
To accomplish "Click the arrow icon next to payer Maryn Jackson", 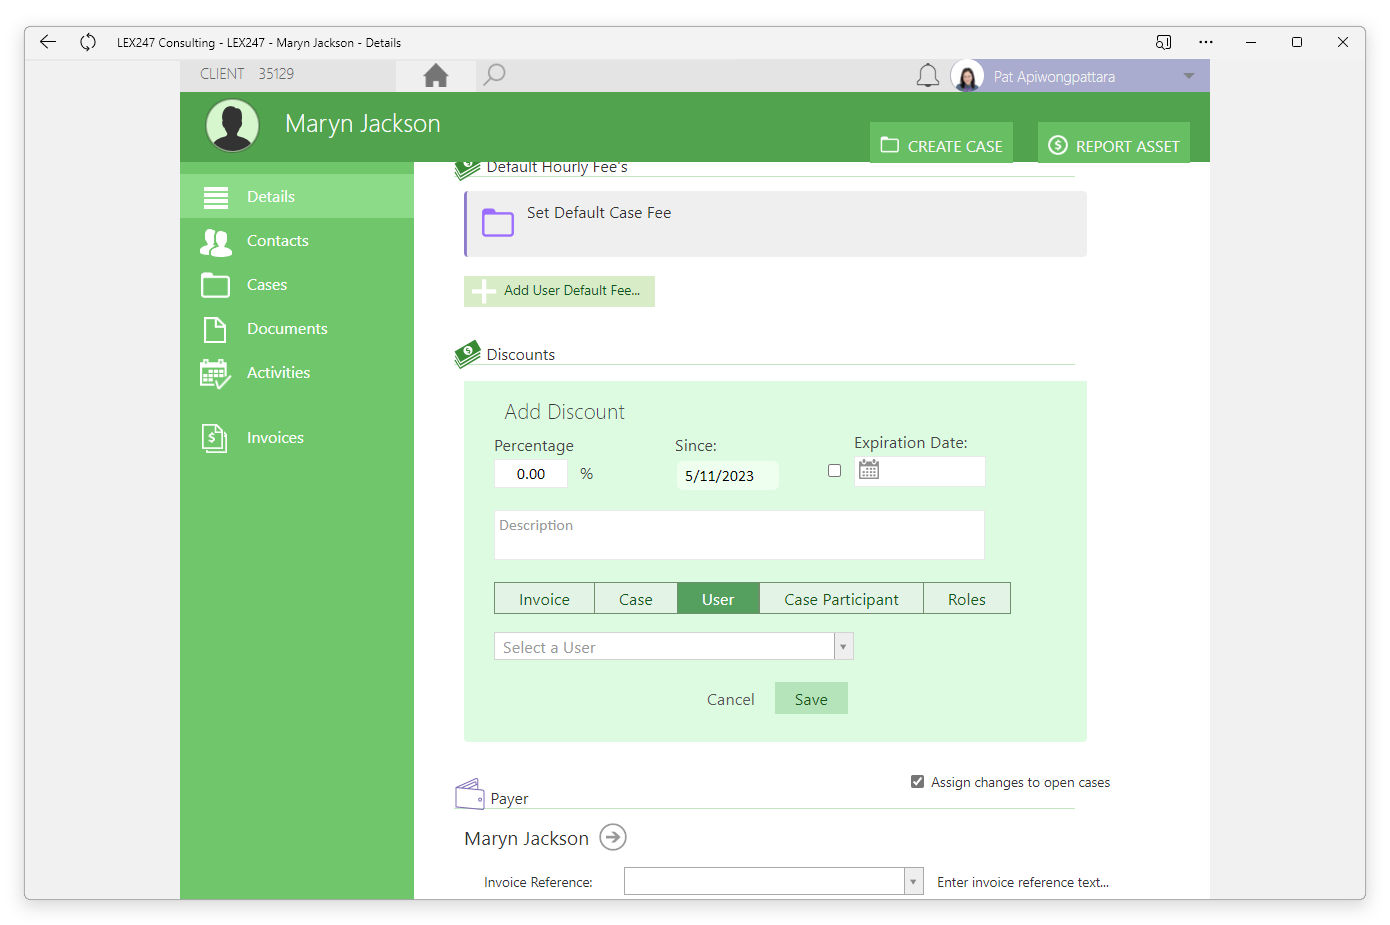I will tap(613, 837).
